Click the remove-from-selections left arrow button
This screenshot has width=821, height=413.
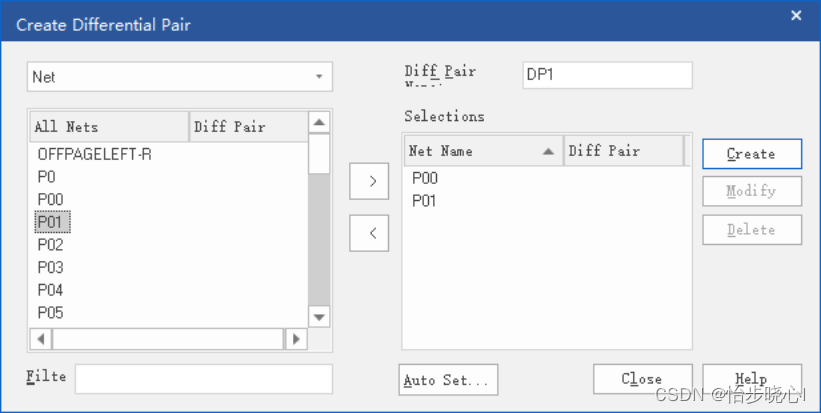pyautogui.click(x=372, y=232)
